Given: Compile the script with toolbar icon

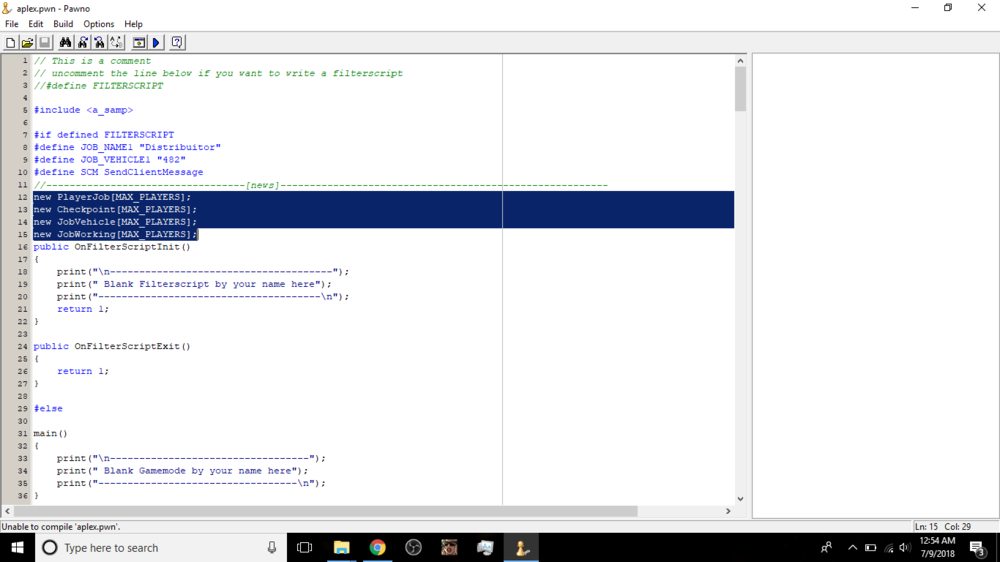Looking at the screenshot, I should click(138, 43).
